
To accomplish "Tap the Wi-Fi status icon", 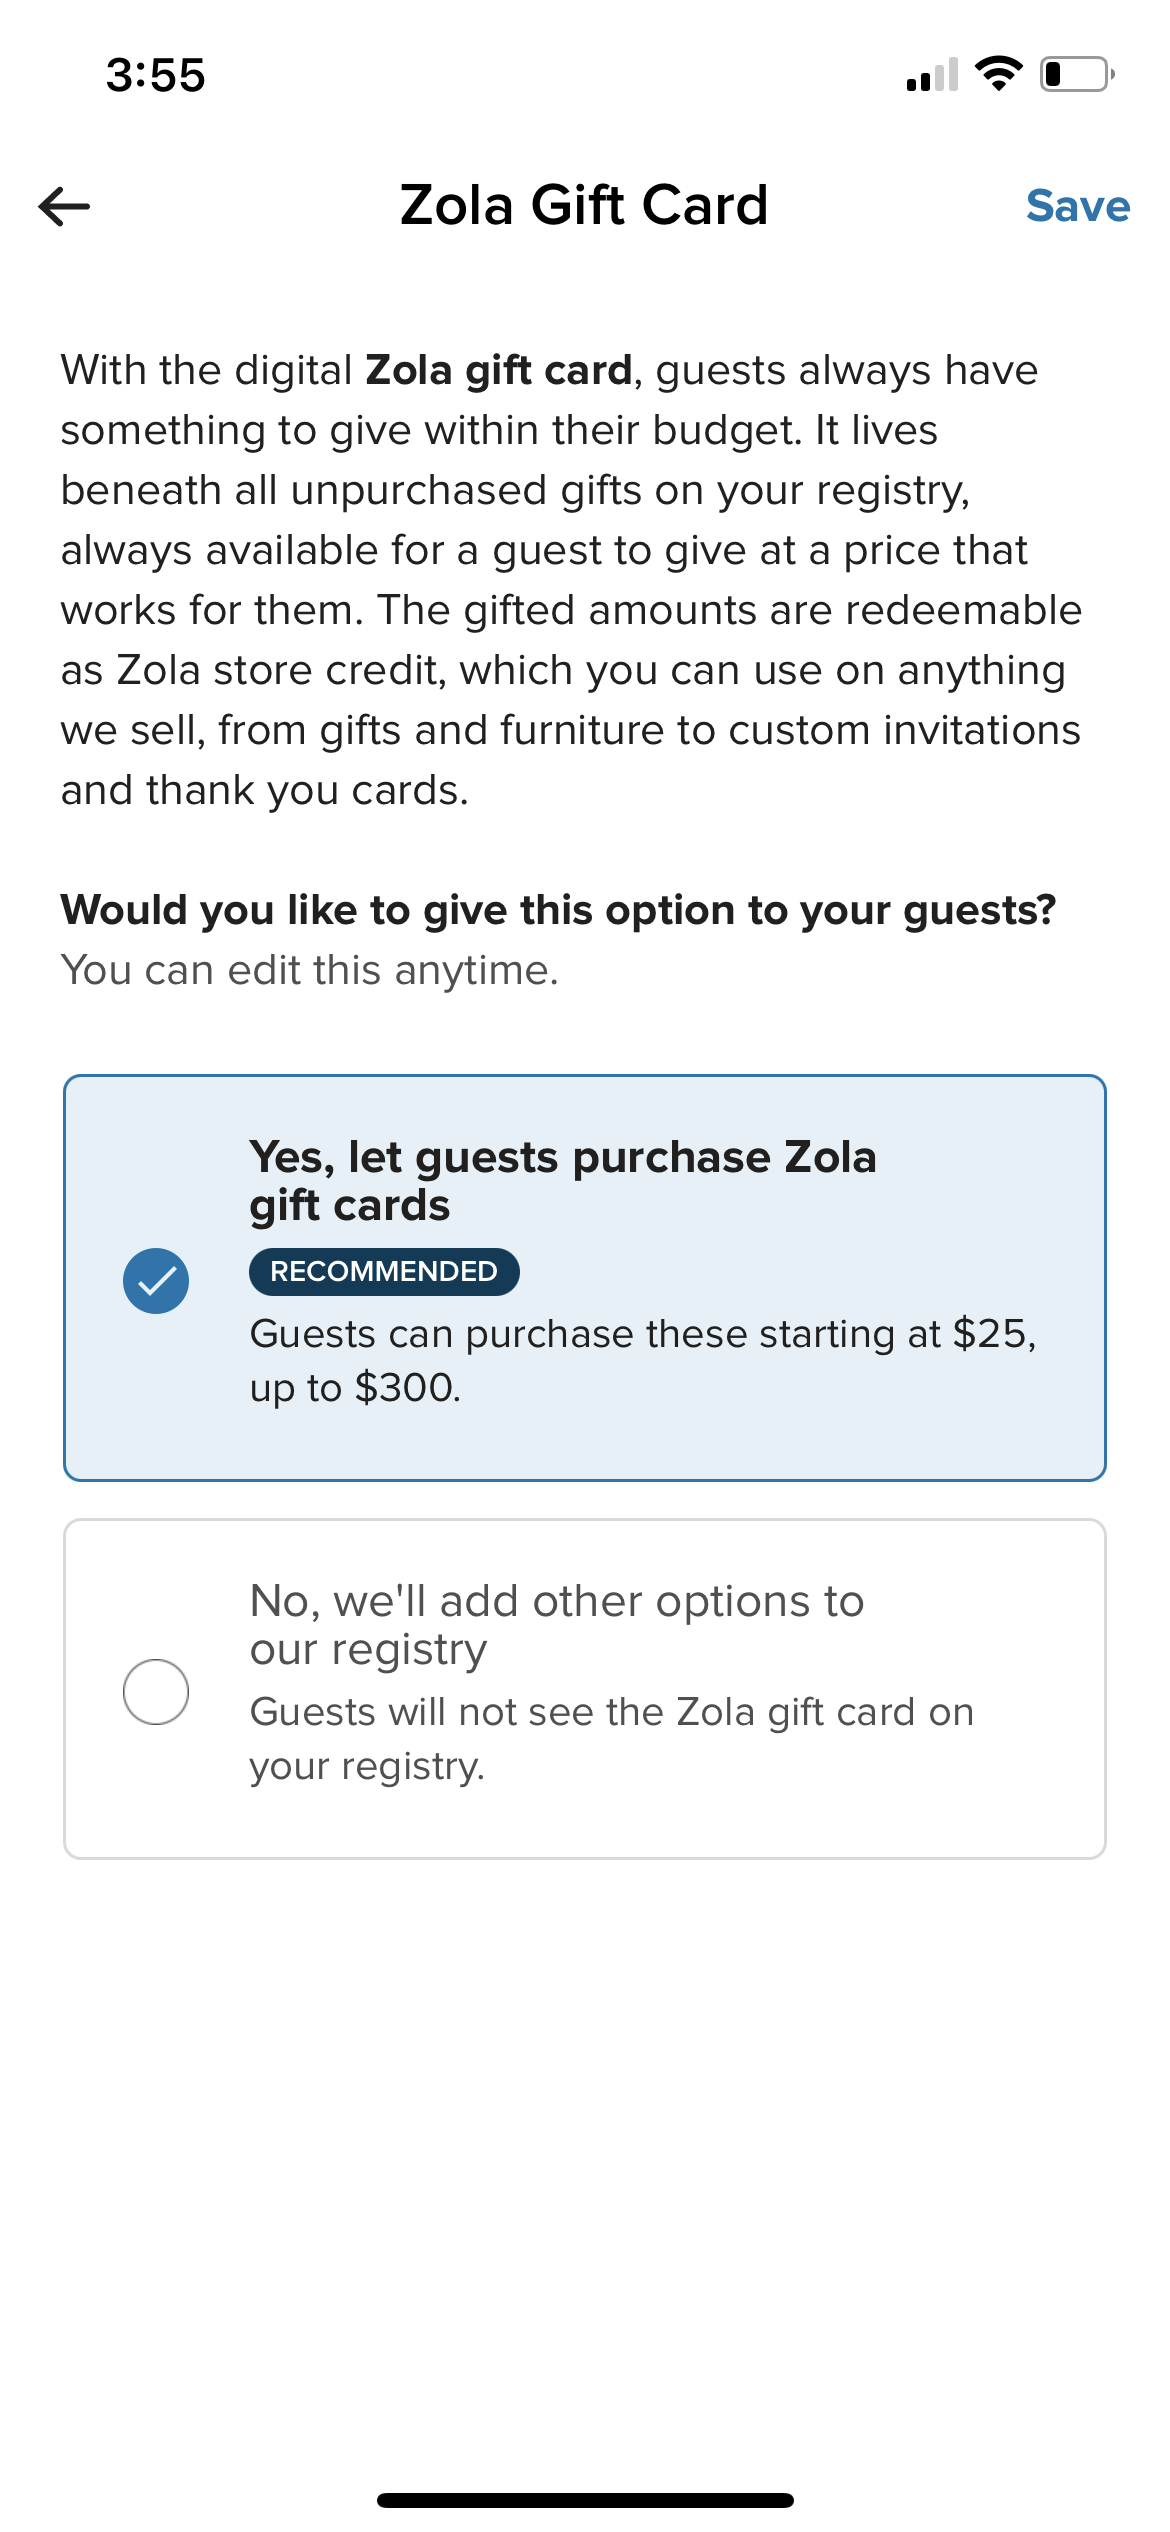I will 998,74.
